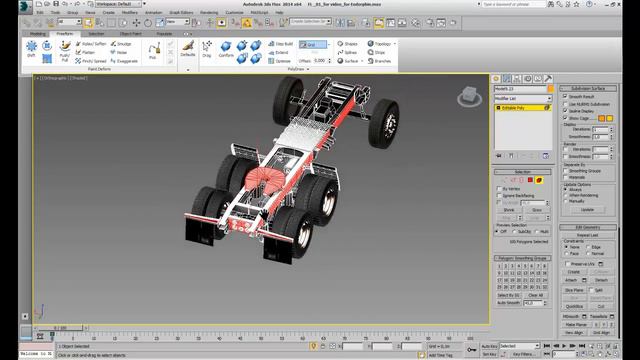Click the Select and Move tool
This screenshot has width=640, height=360.
(136, 23)
